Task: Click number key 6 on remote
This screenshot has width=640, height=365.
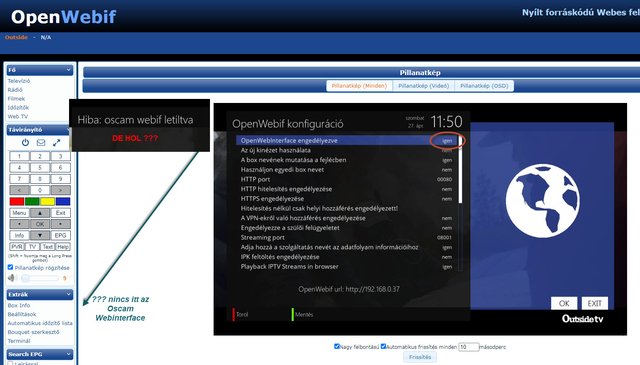Action: [60, 167]
